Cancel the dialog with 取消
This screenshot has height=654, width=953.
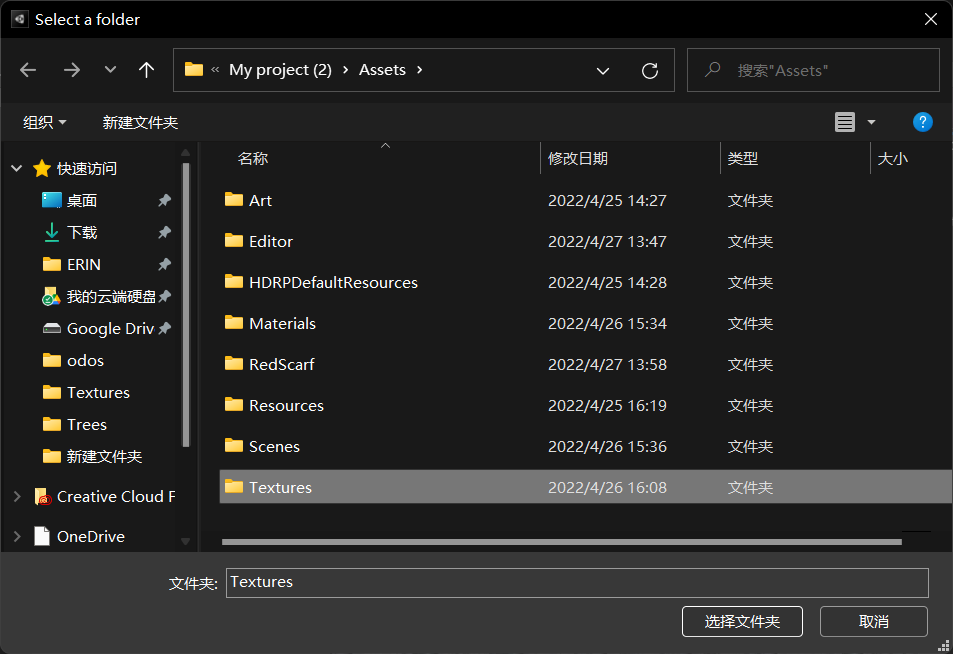click(873, 621)
